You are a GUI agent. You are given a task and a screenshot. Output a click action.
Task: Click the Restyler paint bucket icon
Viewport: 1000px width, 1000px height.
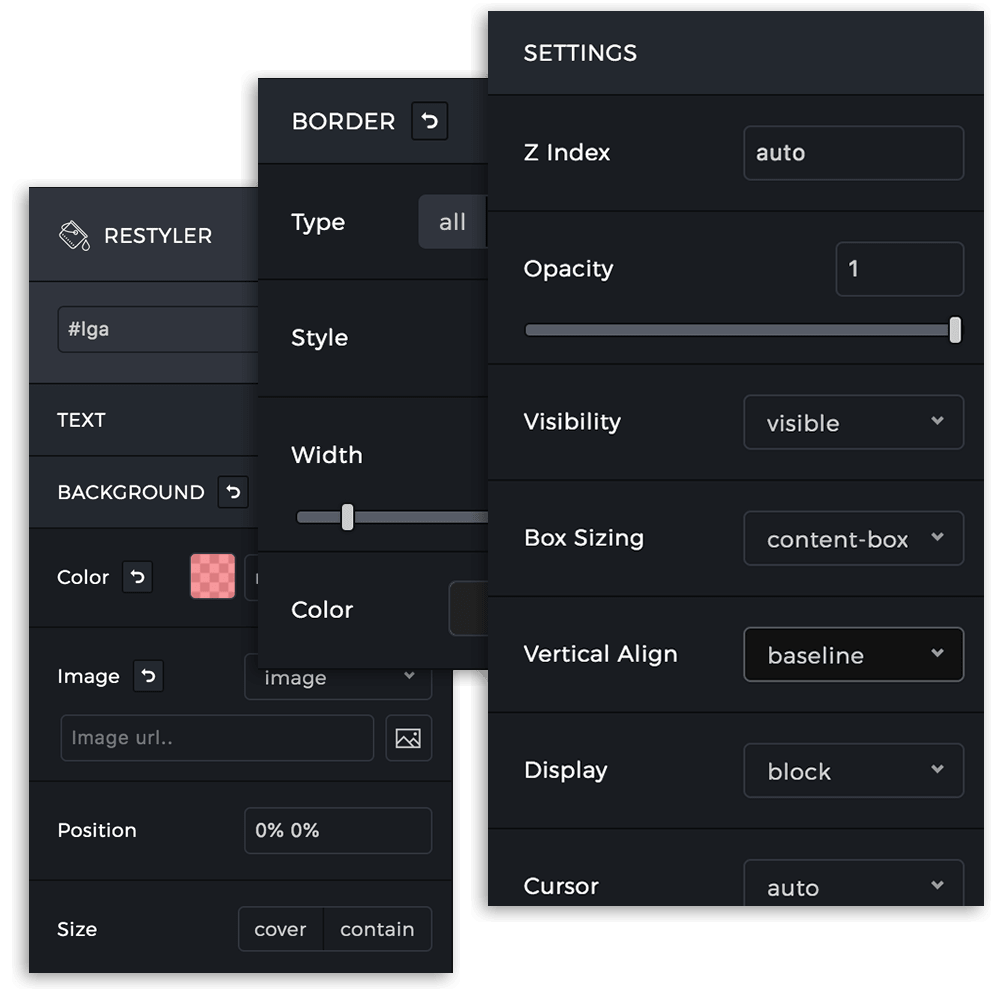[x=74, y=236]
